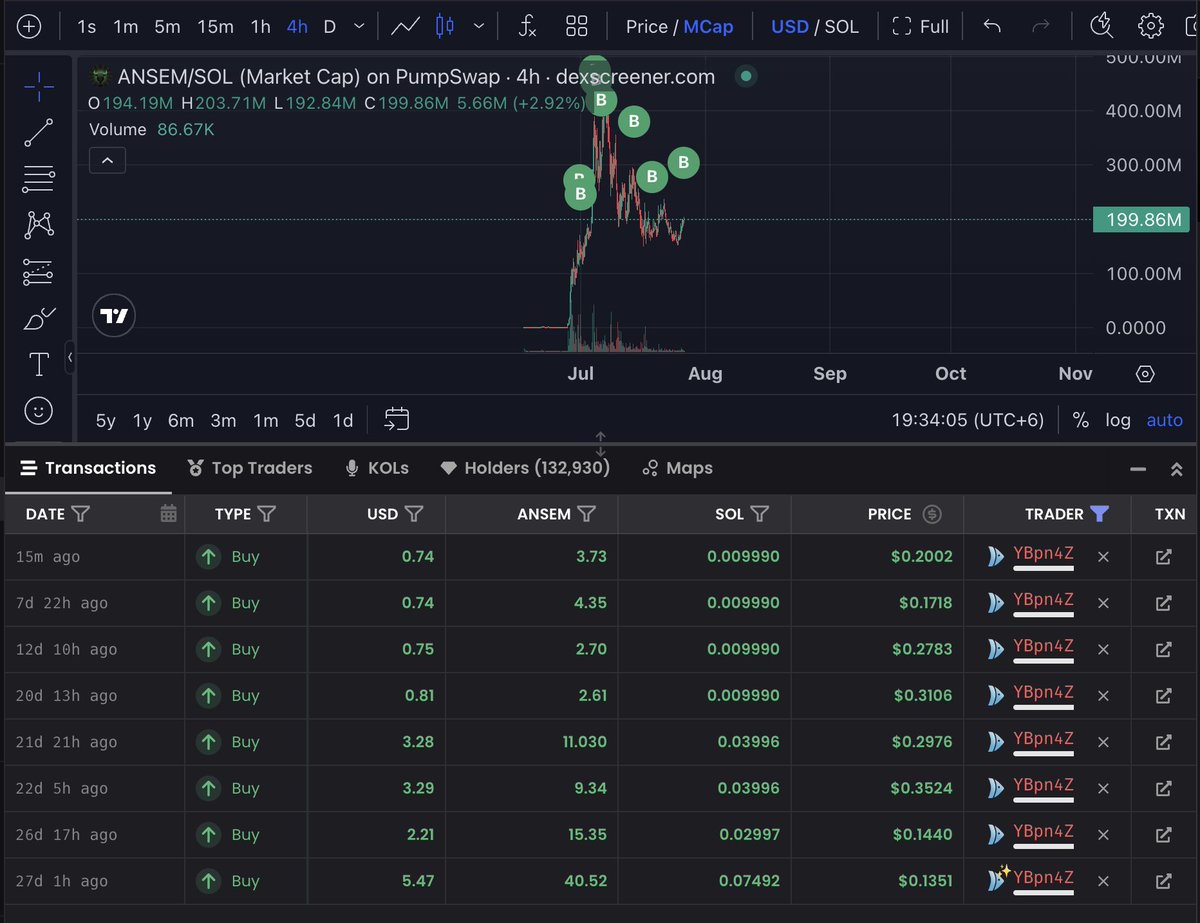This screenshot has height=923, width=1200.
Task: Enter Full screen mode
Action: (x=920, y=27)
